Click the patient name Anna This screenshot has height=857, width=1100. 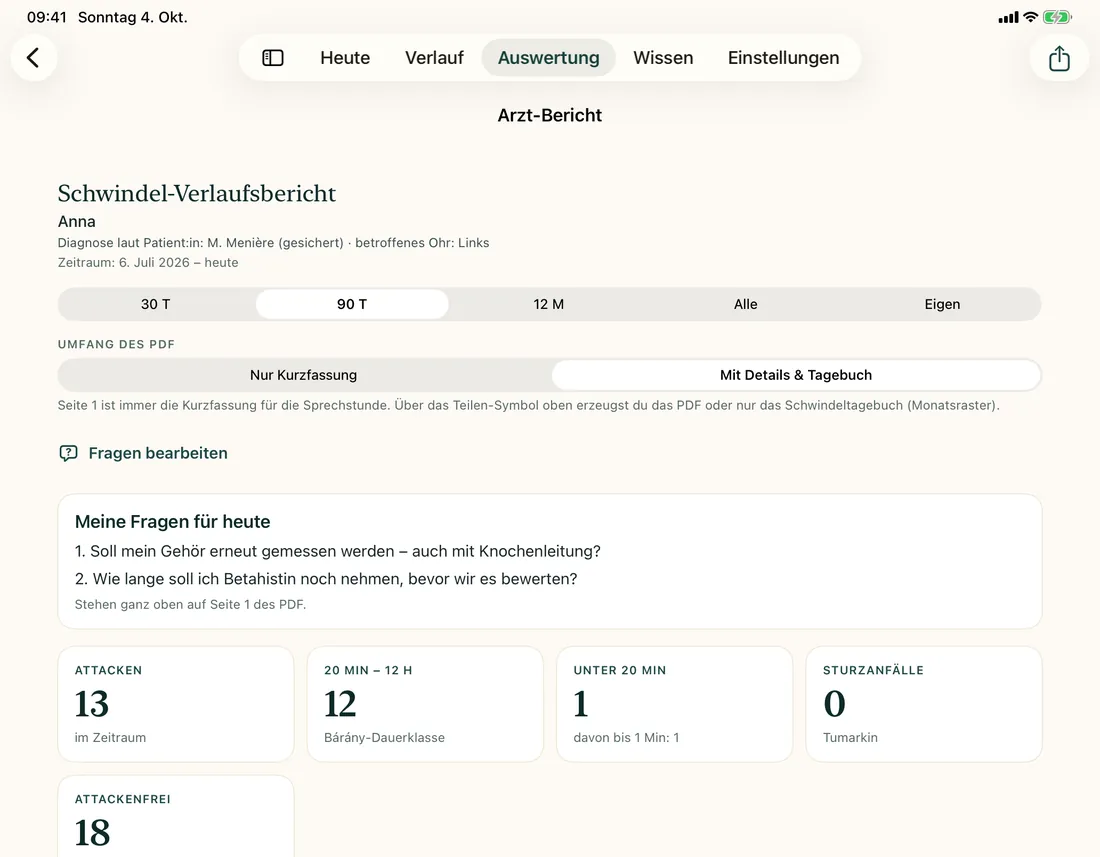pyautogui.click(x=76, y=222)
